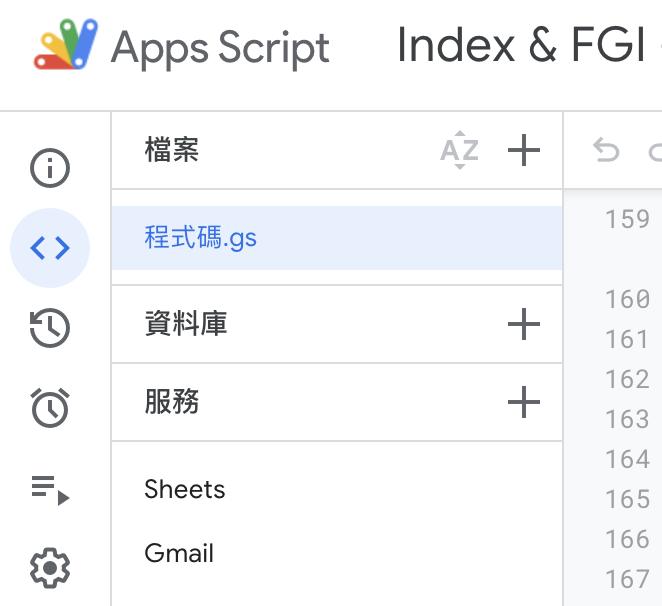
Task: Click the 檔案 section header
Action: coord(172,150)
